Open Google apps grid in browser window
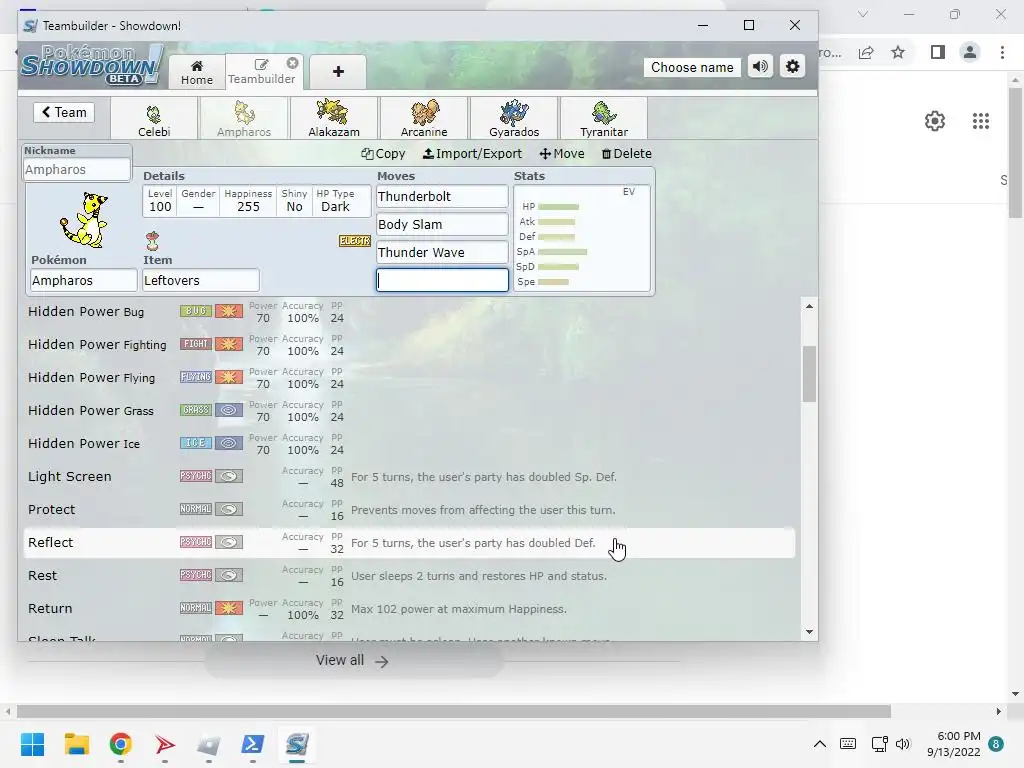 (980, 121)
